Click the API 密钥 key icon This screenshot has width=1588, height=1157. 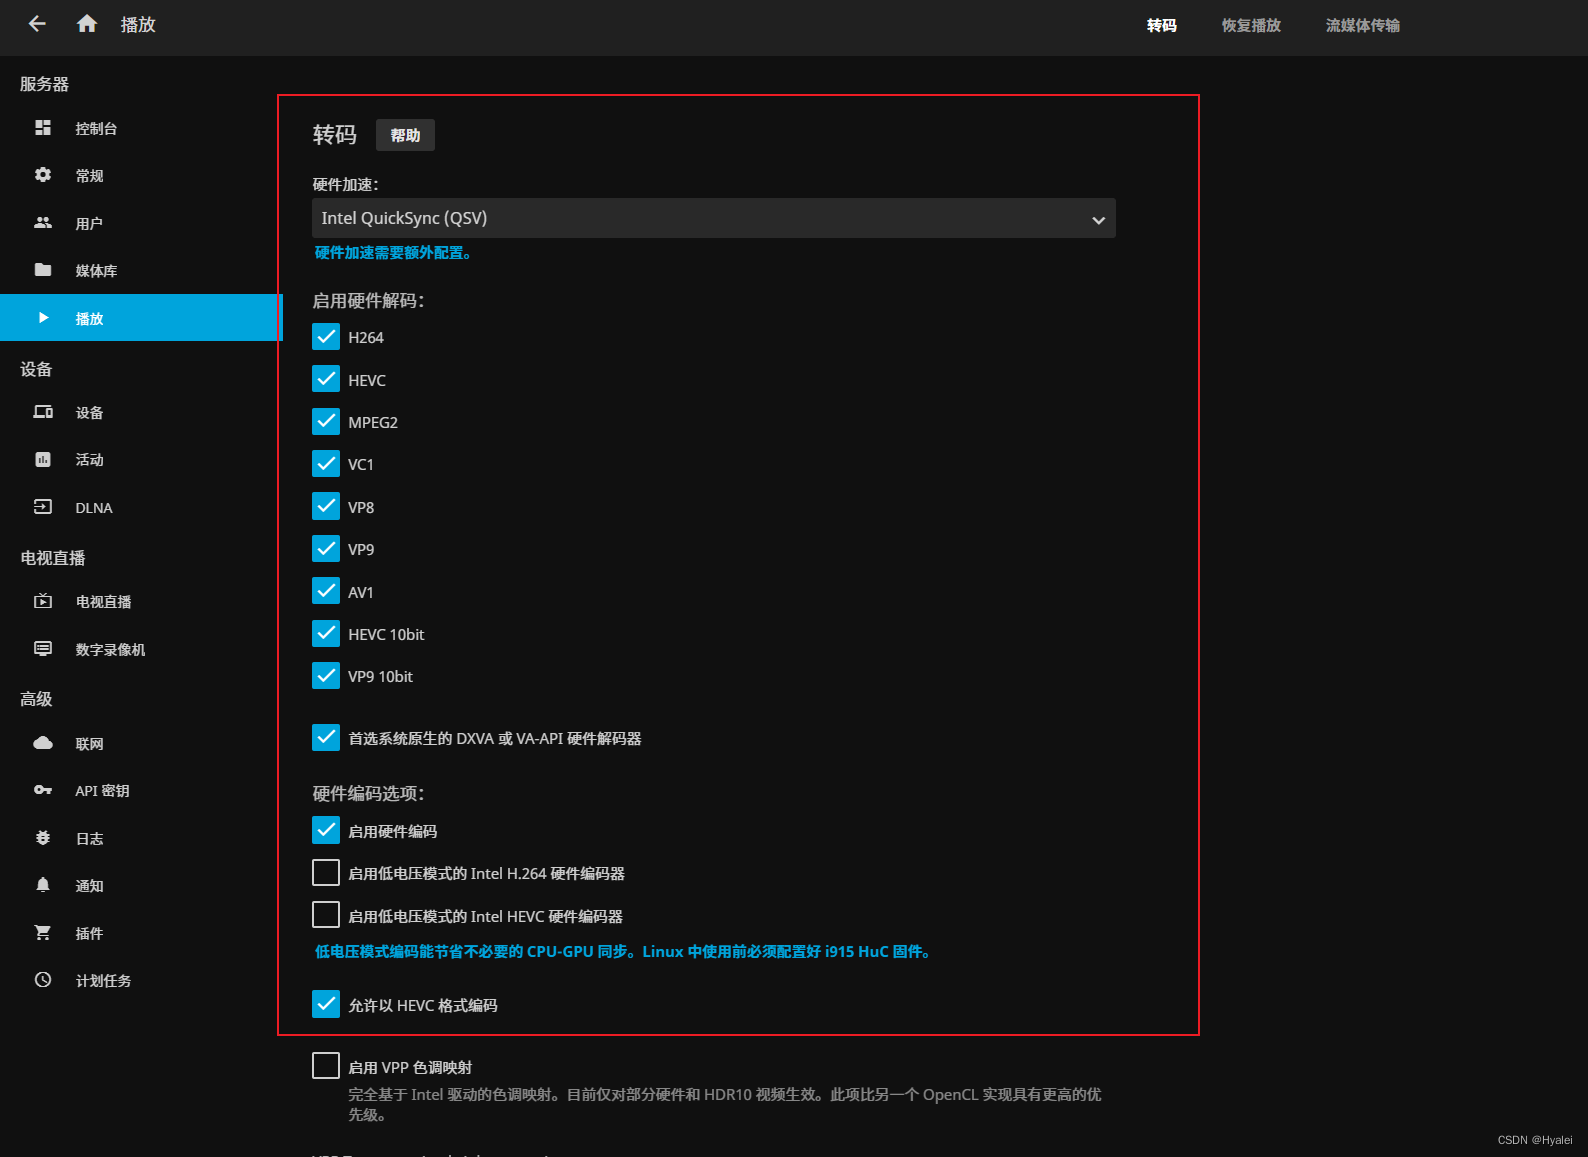point(43,790)
